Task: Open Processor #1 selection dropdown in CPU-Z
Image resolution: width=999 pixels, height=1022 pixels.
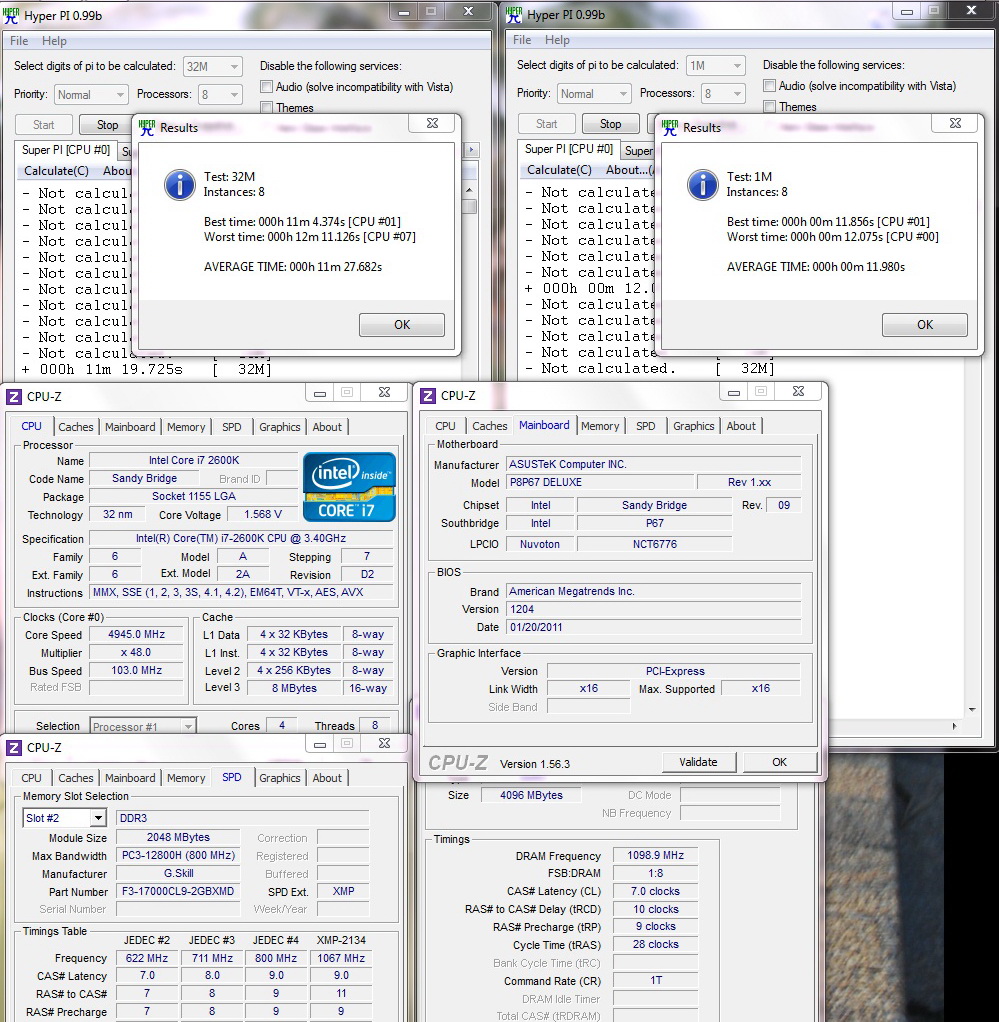Action: (143, 726)
